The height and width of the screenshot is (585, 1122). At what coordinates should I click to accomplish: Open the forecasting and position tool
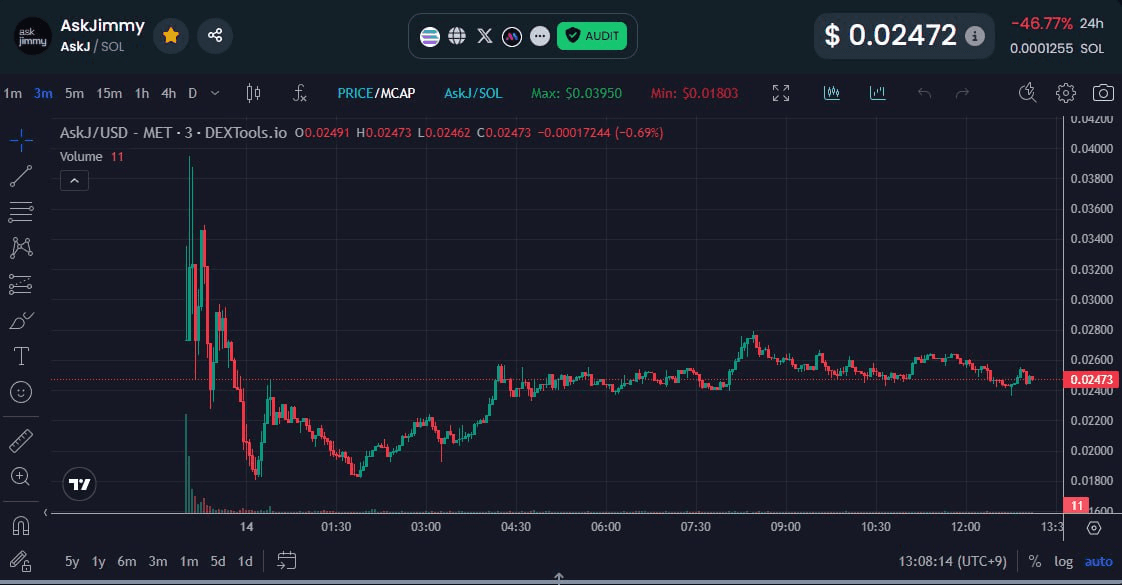[21, 284]
